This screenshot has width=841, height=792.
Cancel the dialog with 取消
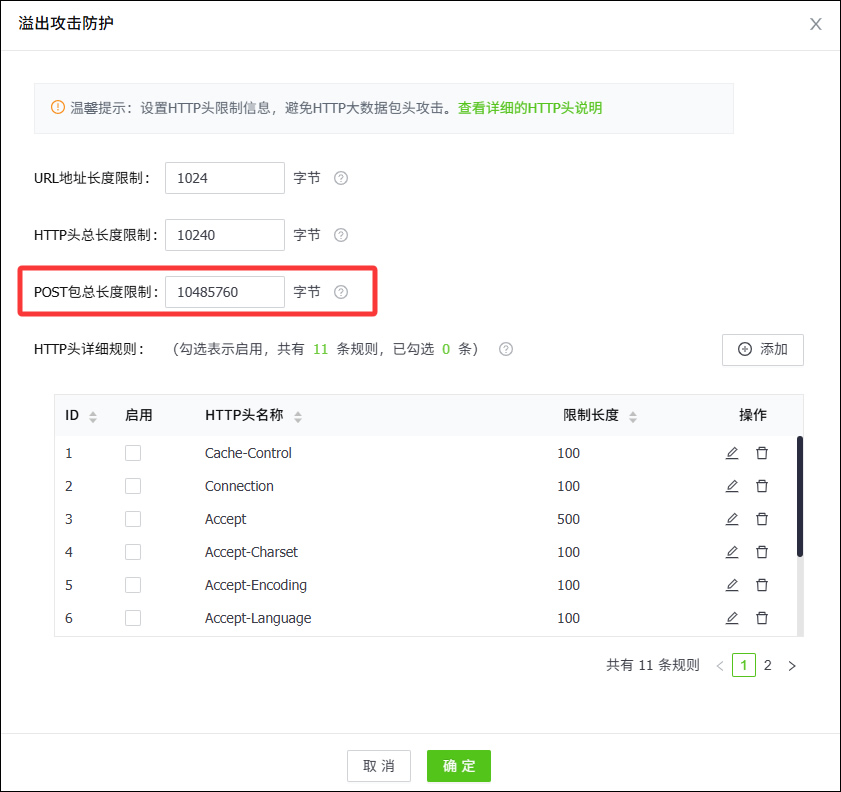click(x=379, y=766)
